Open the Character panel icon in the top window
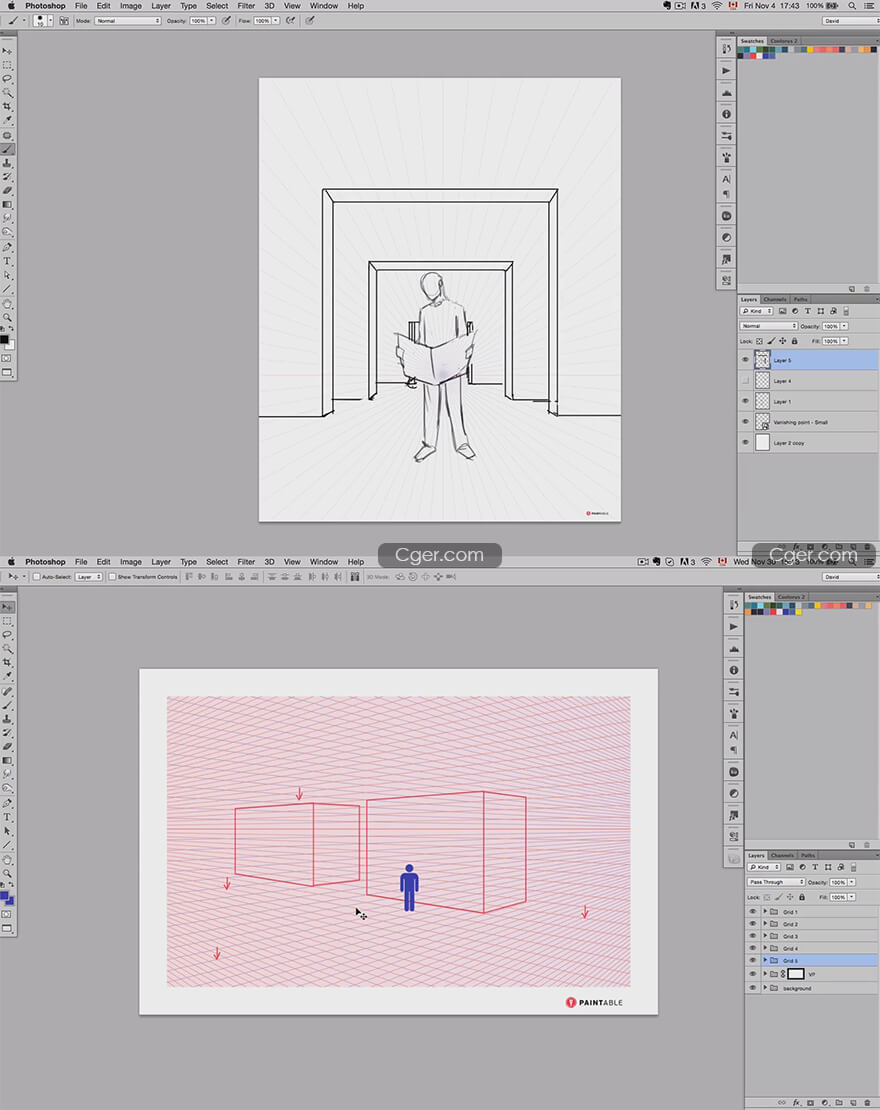The height and width of the screenshot is (1110, 880). pyautogui.click(x=726, y=179)
